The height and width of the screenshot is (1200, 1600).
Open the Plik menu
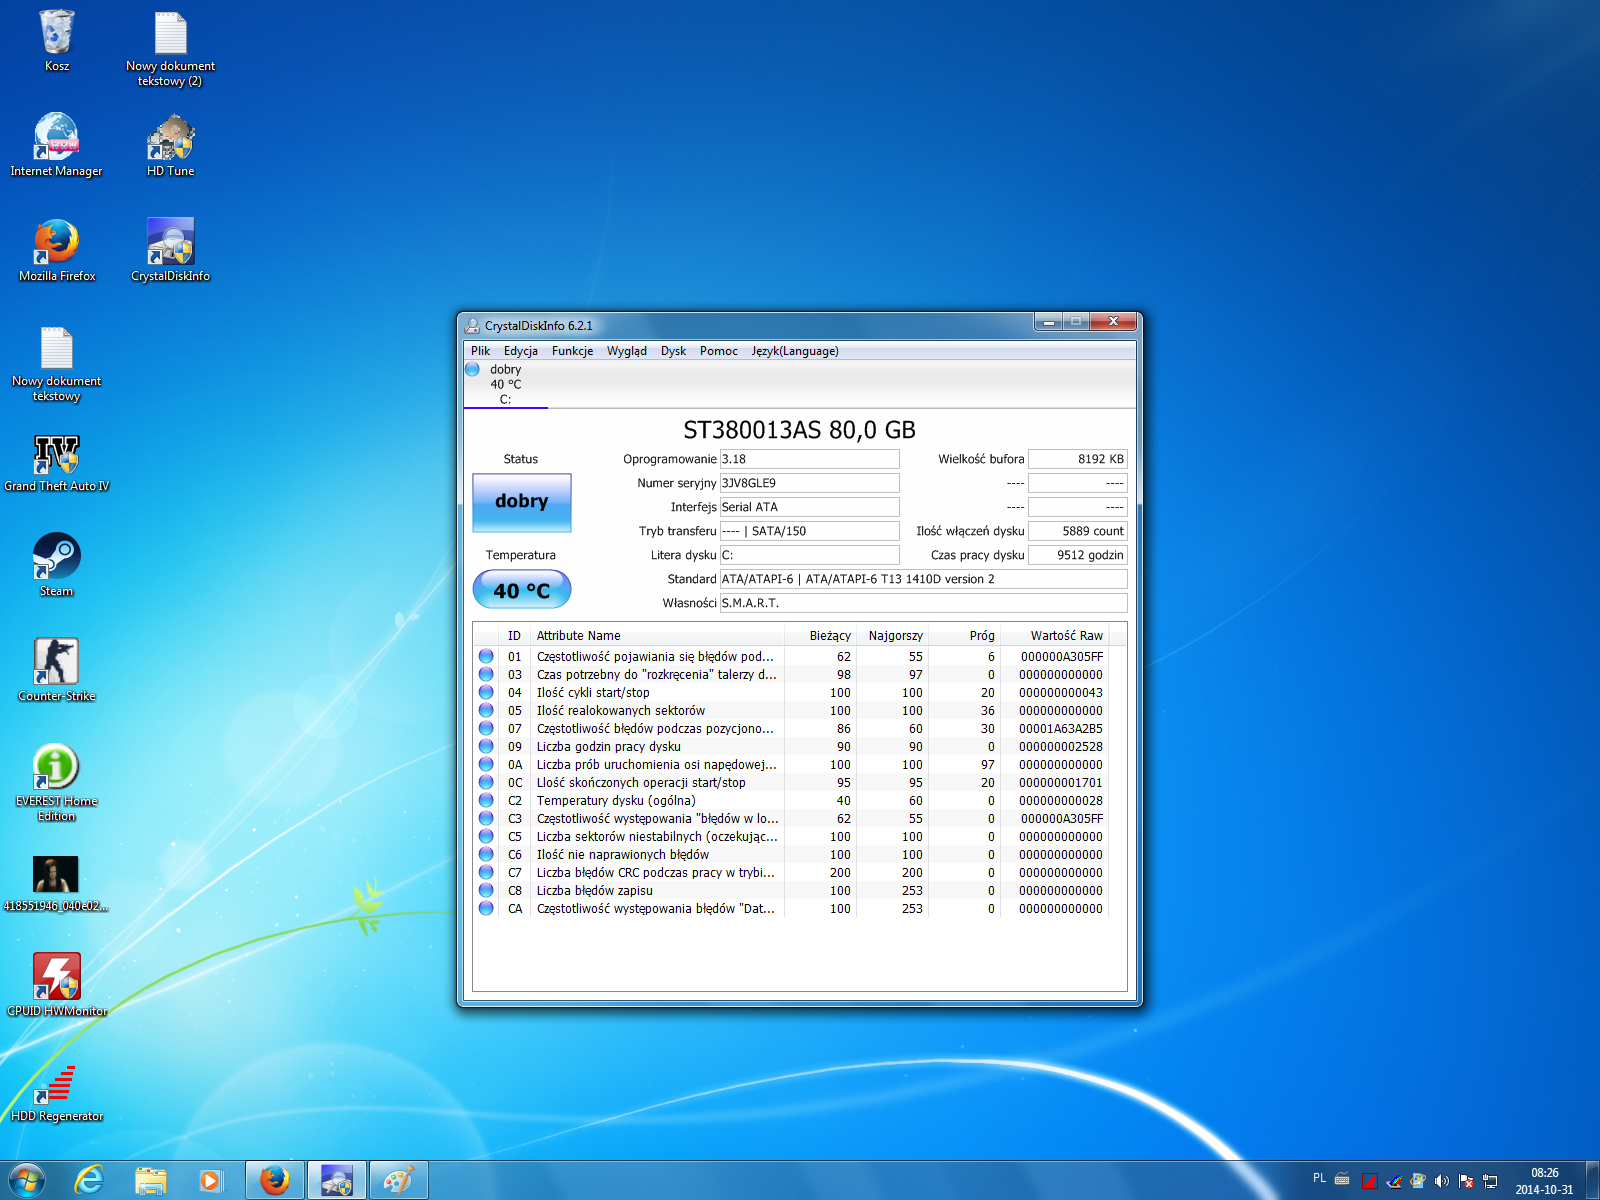click(480, 351)
